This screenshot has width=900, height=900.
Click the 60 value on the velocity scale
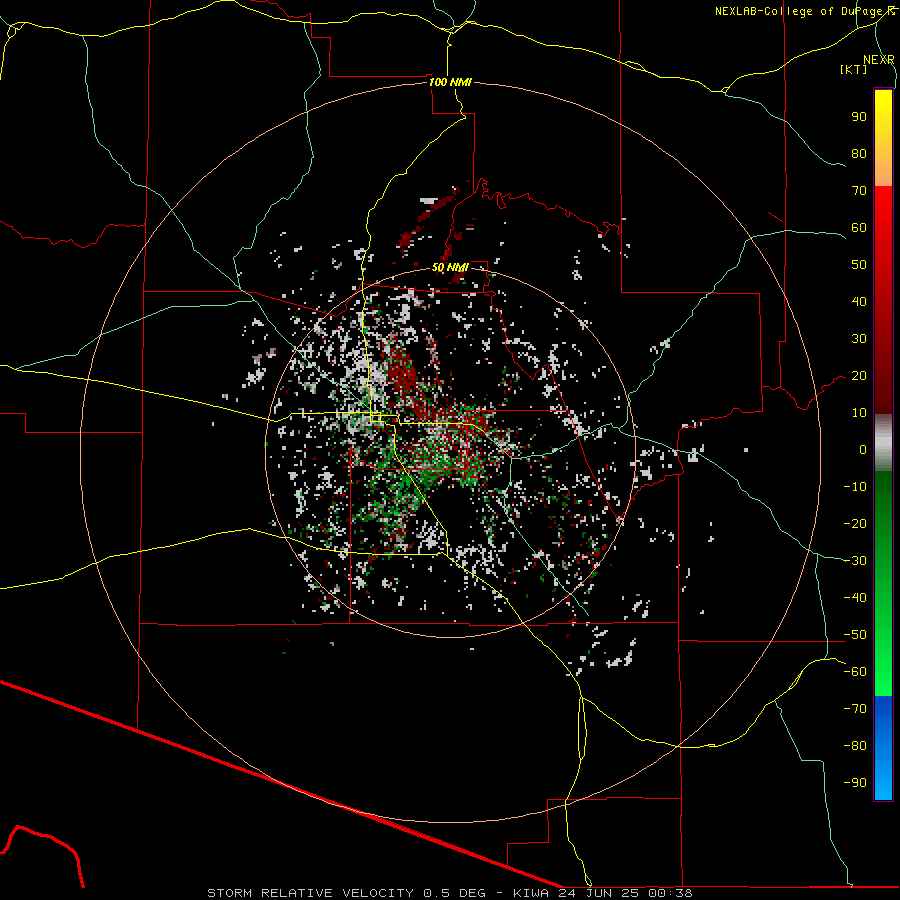859,227
